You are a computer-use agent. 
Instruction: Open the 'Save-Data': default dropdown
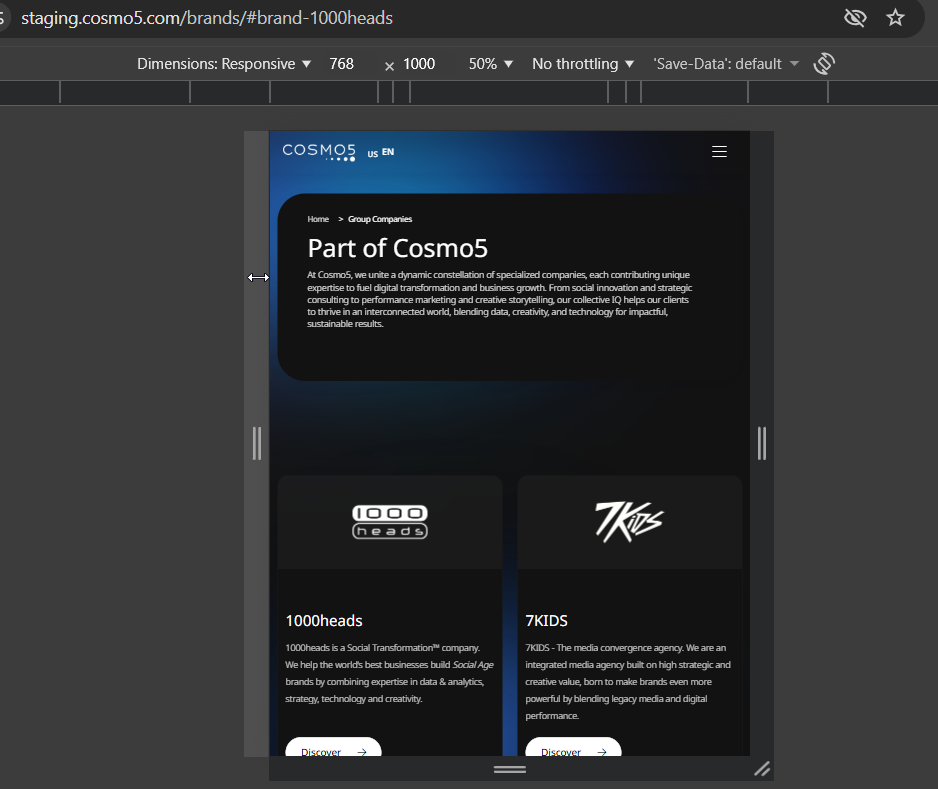coord(726,64)
